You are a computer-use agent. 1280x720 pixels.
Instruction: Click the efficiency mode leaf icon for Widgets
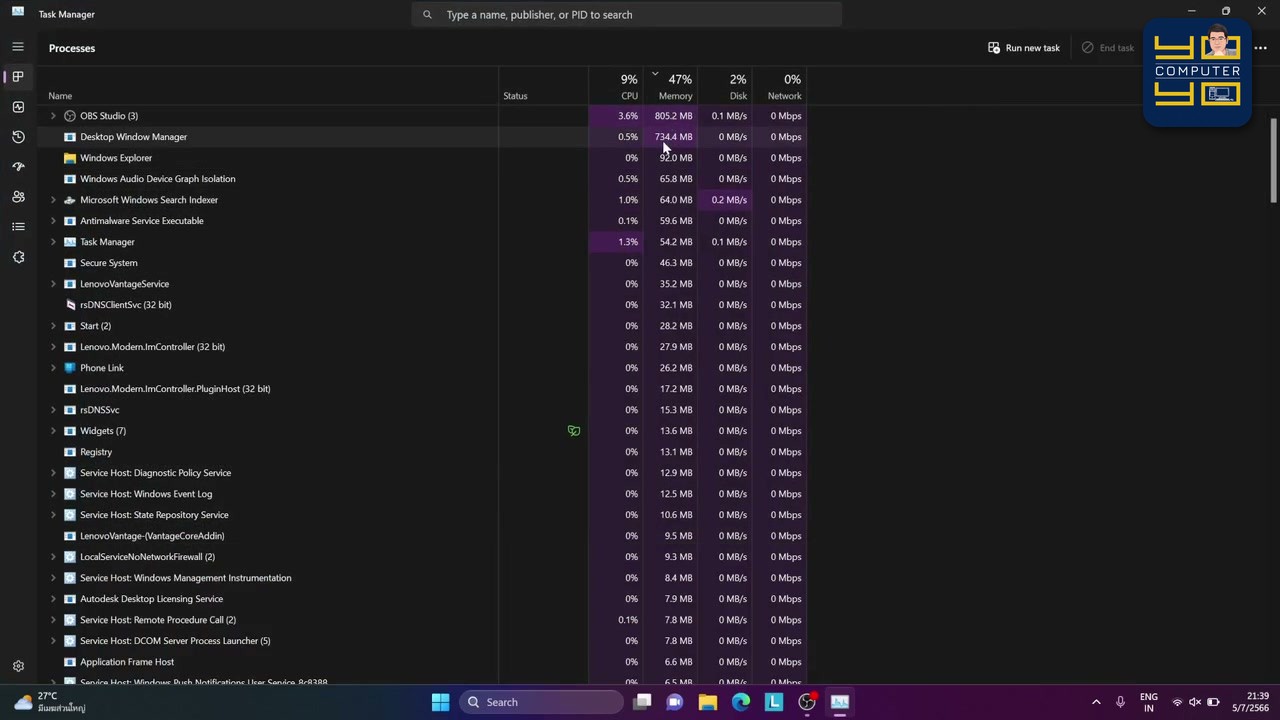[574, 431]
